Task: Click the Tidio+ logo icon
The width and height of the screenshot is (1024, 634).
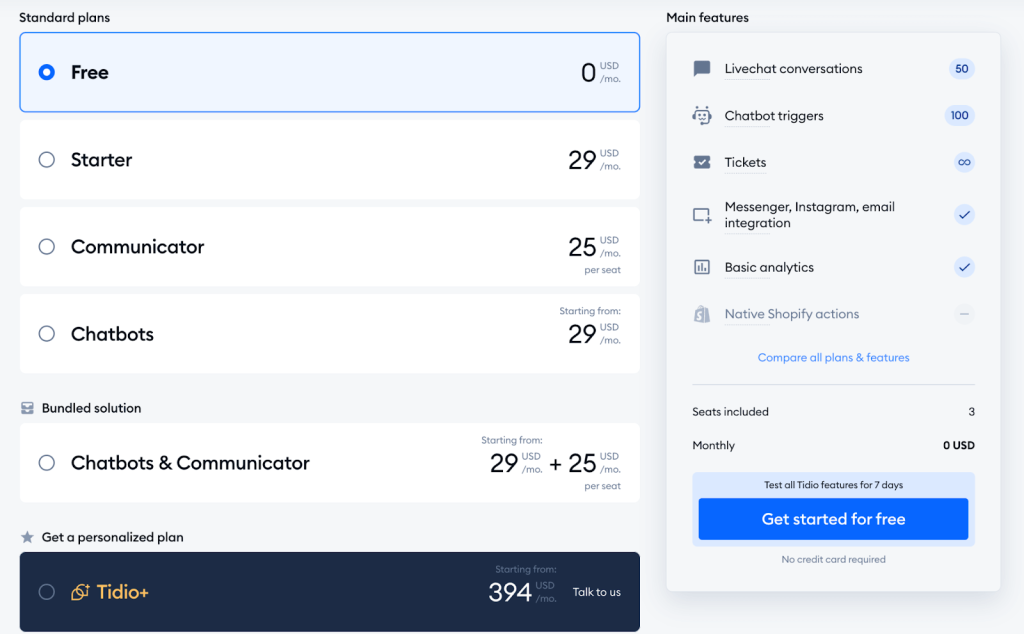Action: click(80, 592)
